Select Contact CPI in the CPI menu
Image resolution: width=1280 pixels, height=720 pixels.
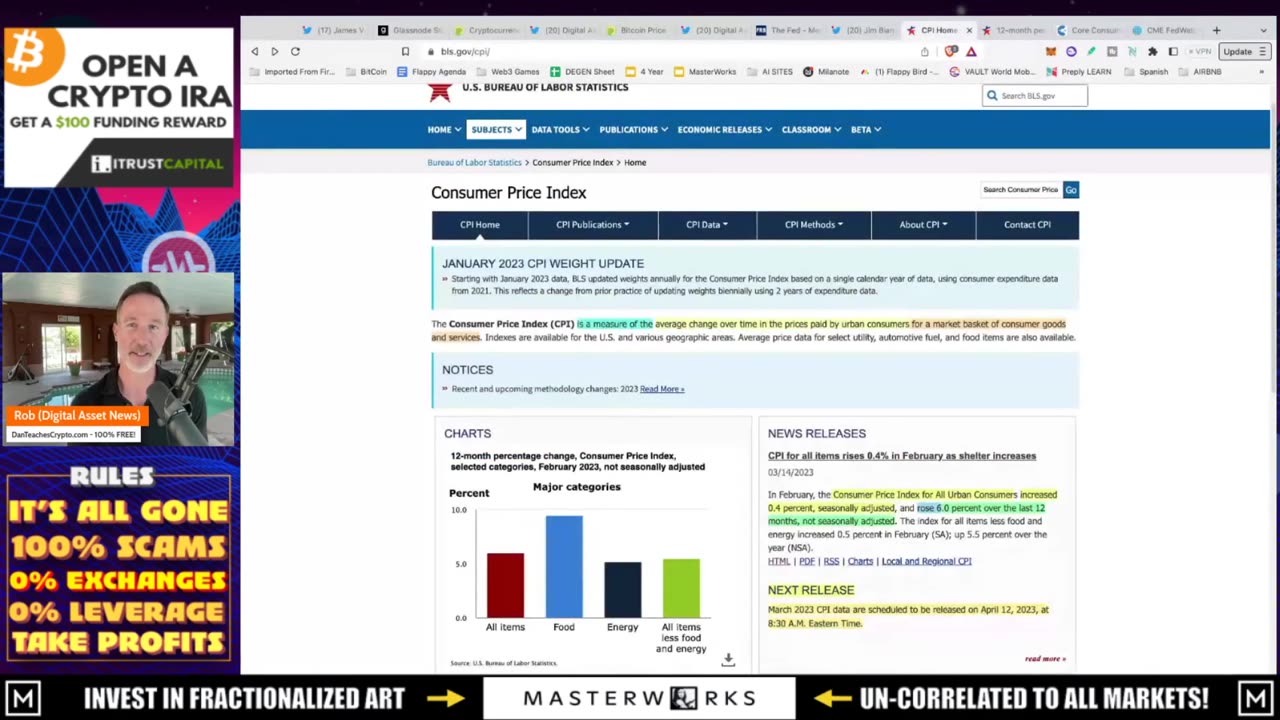[x=1027, y=225]
